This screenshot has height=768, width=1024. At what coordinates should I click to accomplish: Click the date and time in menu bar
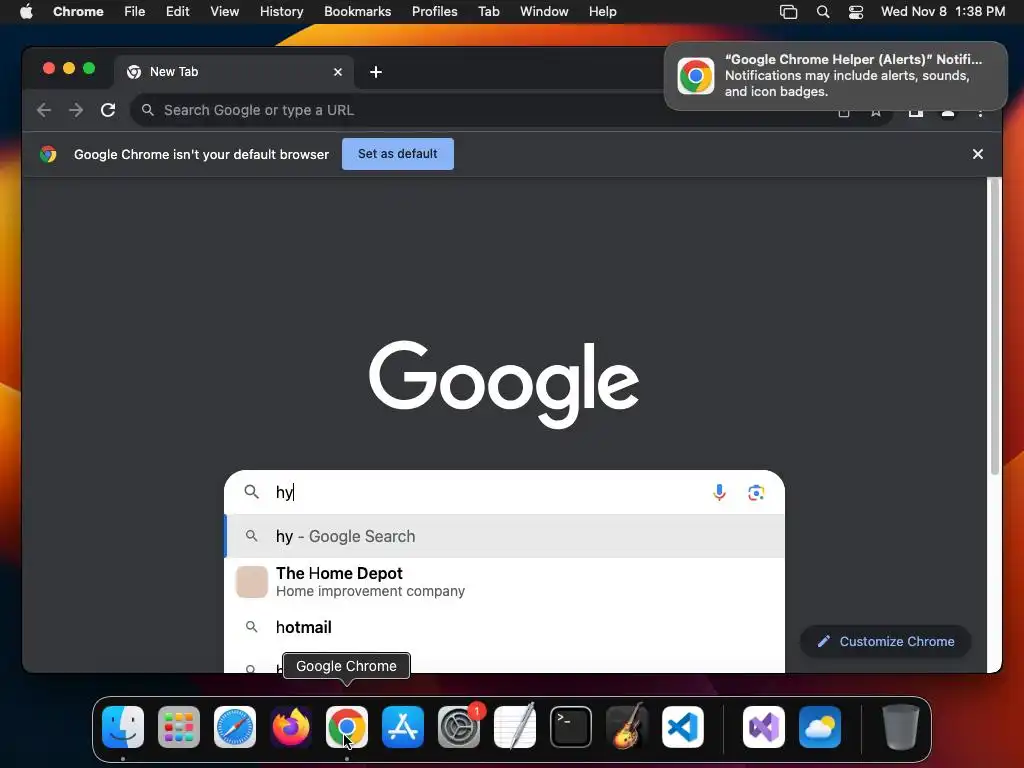(x=942, y=12)
